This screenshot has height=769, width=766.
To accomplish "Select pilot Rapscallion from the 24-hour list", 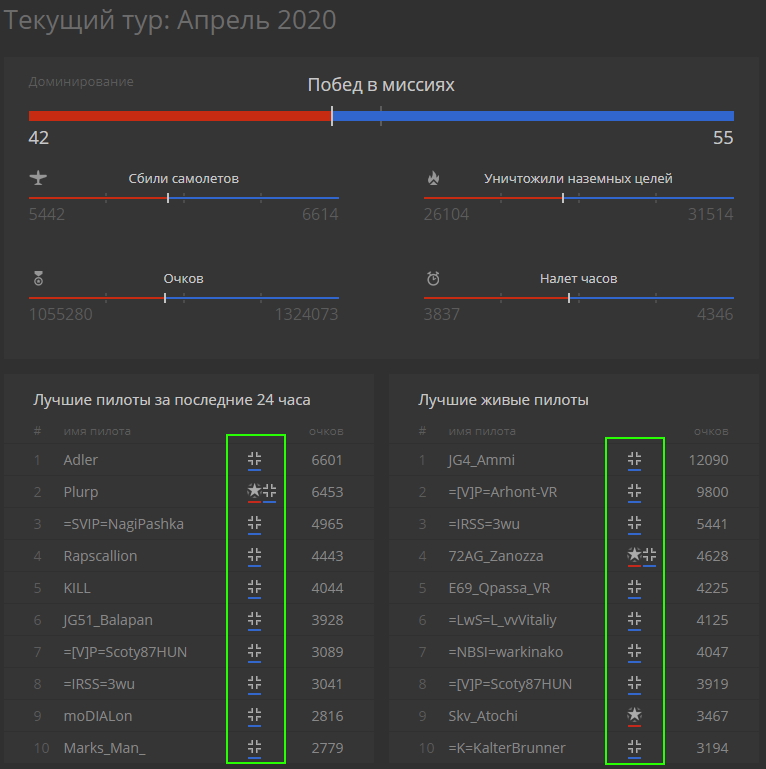I will [100, 556].
